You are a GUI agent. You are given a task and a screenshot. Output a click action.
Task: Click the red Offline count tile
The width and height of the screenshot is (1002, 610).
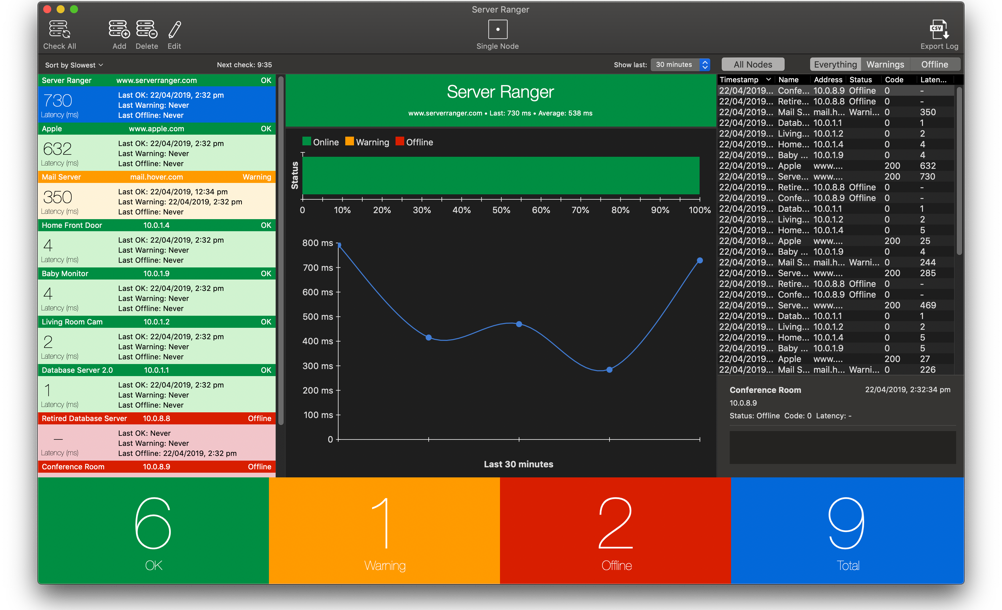(x=615, y=530)
